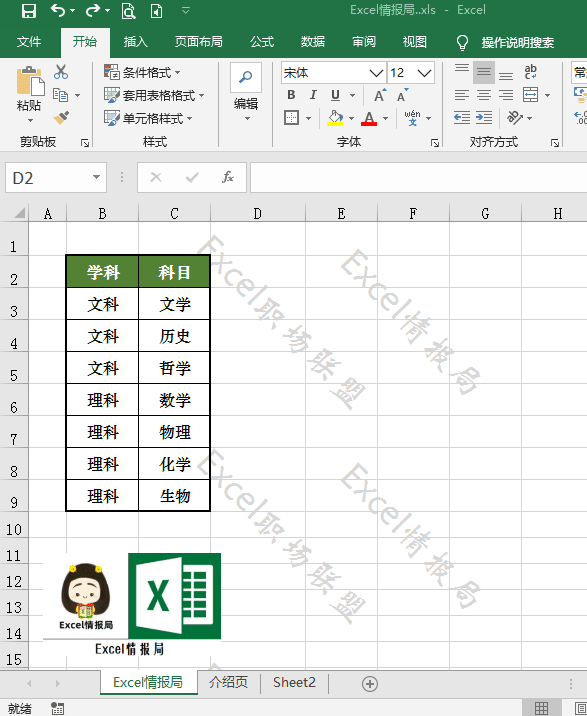Open Cell Styles (单元格样式) menu
Screen dimensions: 587x716
pos(148,119)
